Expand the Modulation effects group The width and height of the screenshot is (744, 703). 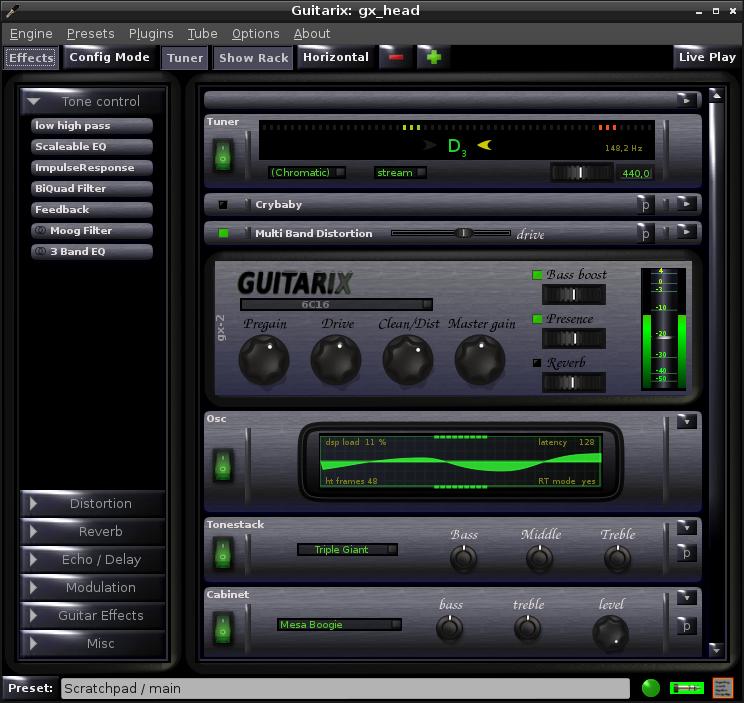(93, 588)
